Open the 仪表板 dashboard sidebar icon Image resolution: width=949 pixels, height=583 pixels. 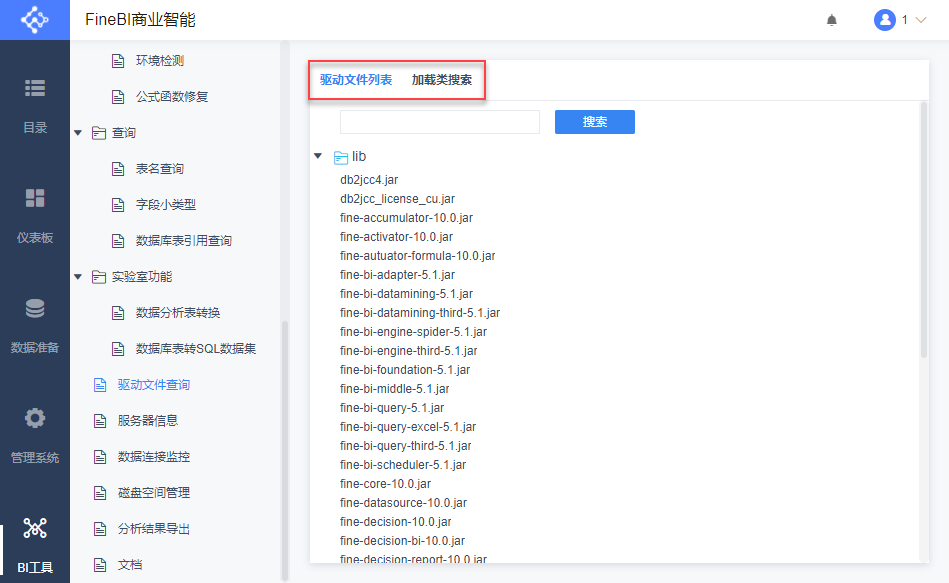pos(34,198)
